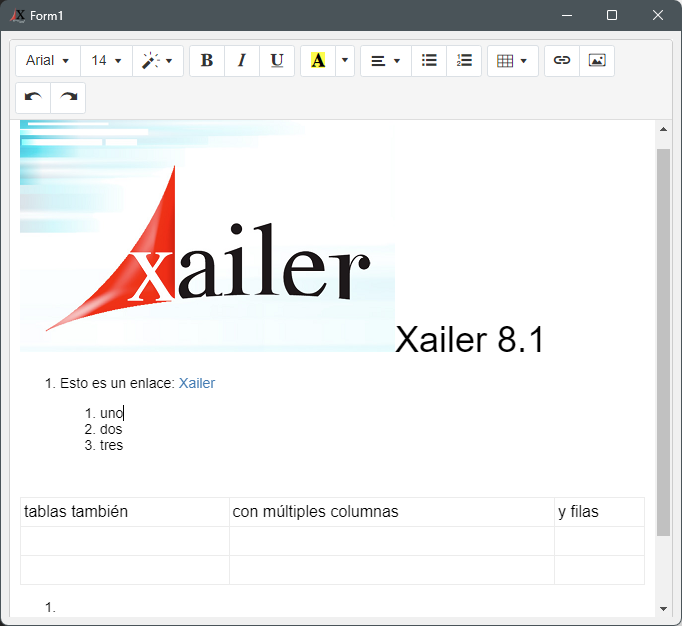Click the vertical scrollbar thumb
The height and width of the screenshot is (626, 682).
coord(663,342)
